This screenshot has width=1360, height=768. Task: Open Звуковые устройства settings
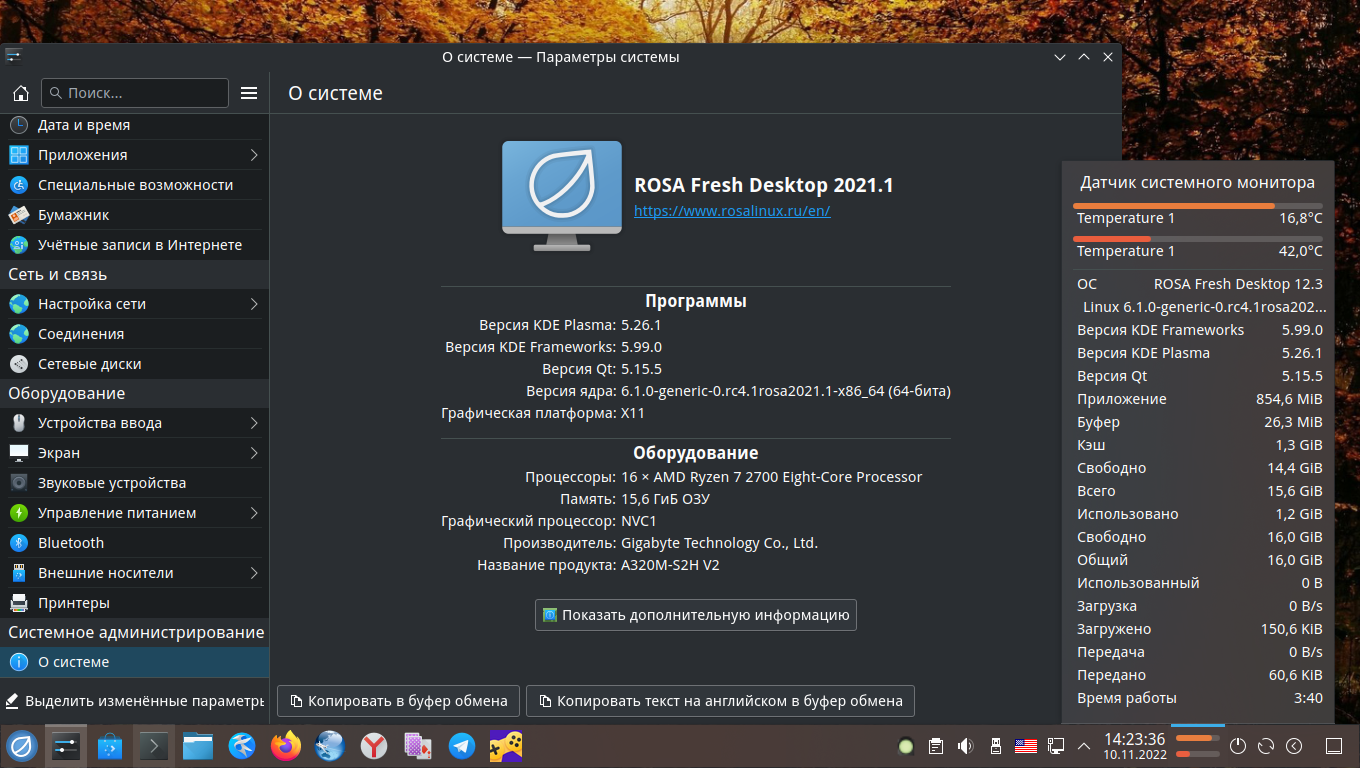click(135, 483)
